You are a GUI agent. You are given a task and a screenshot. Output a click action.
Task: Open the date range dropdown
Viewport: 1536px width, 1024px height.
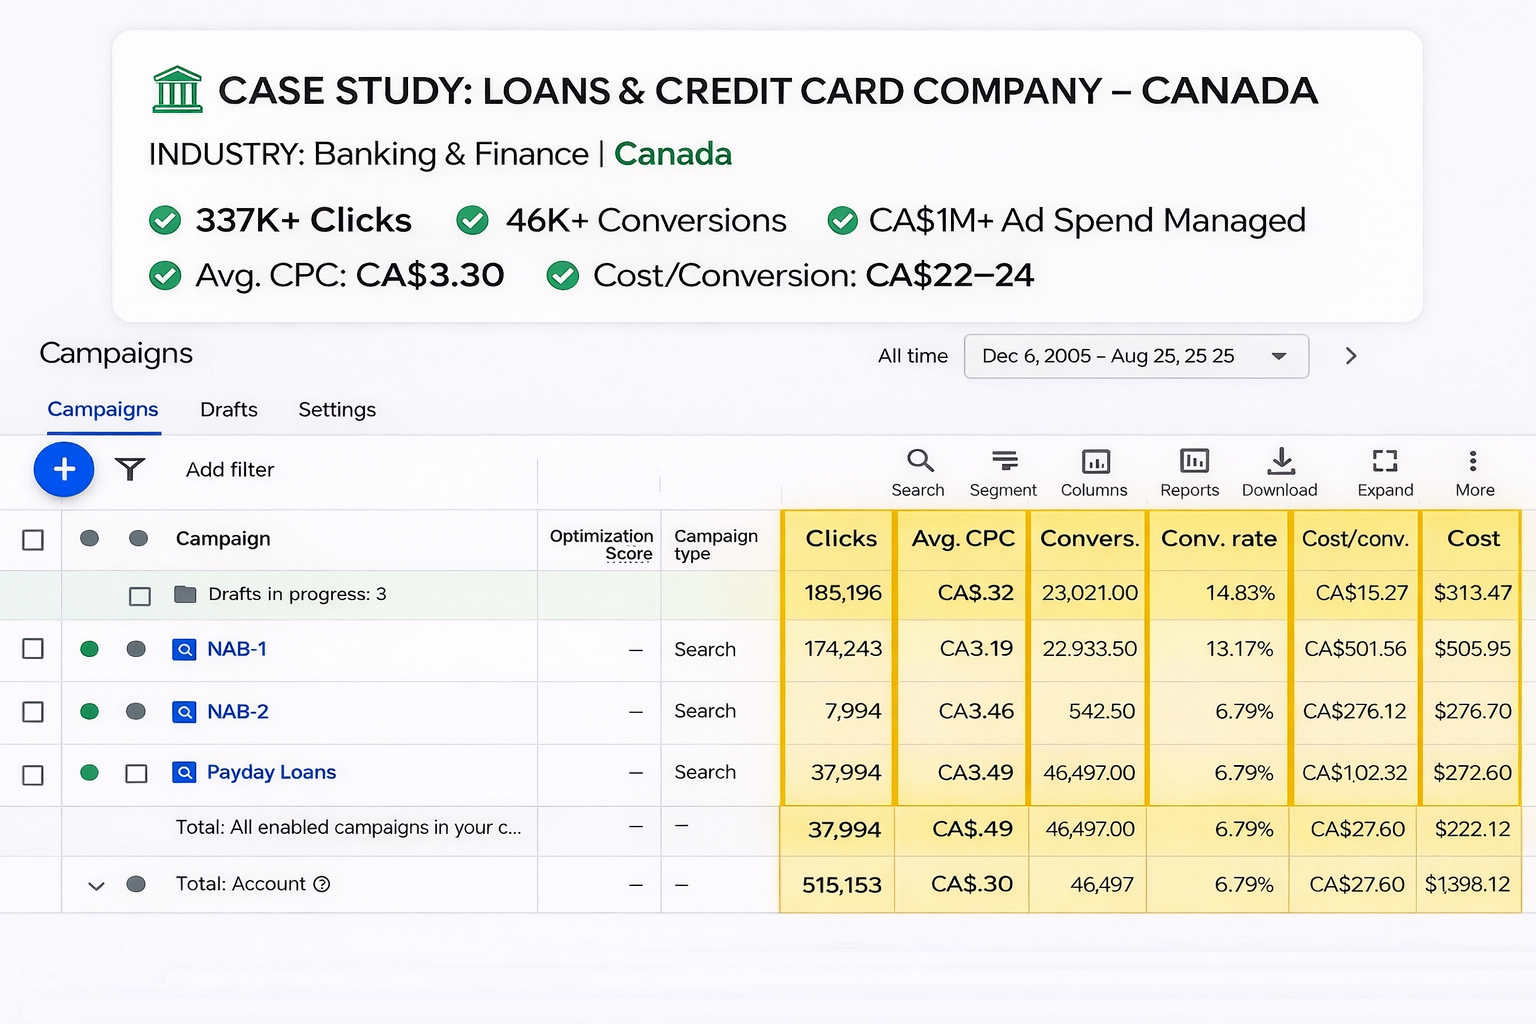(x=1135, y=356)
